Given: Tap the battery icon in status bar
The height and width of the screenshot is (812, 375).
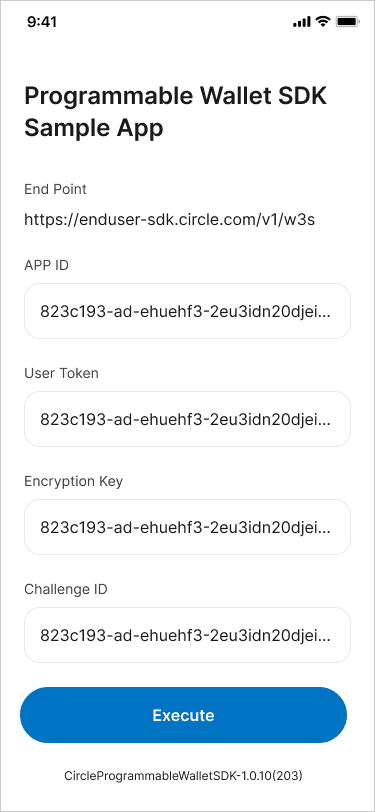Looking at the screenshot, I should (348, 22).
